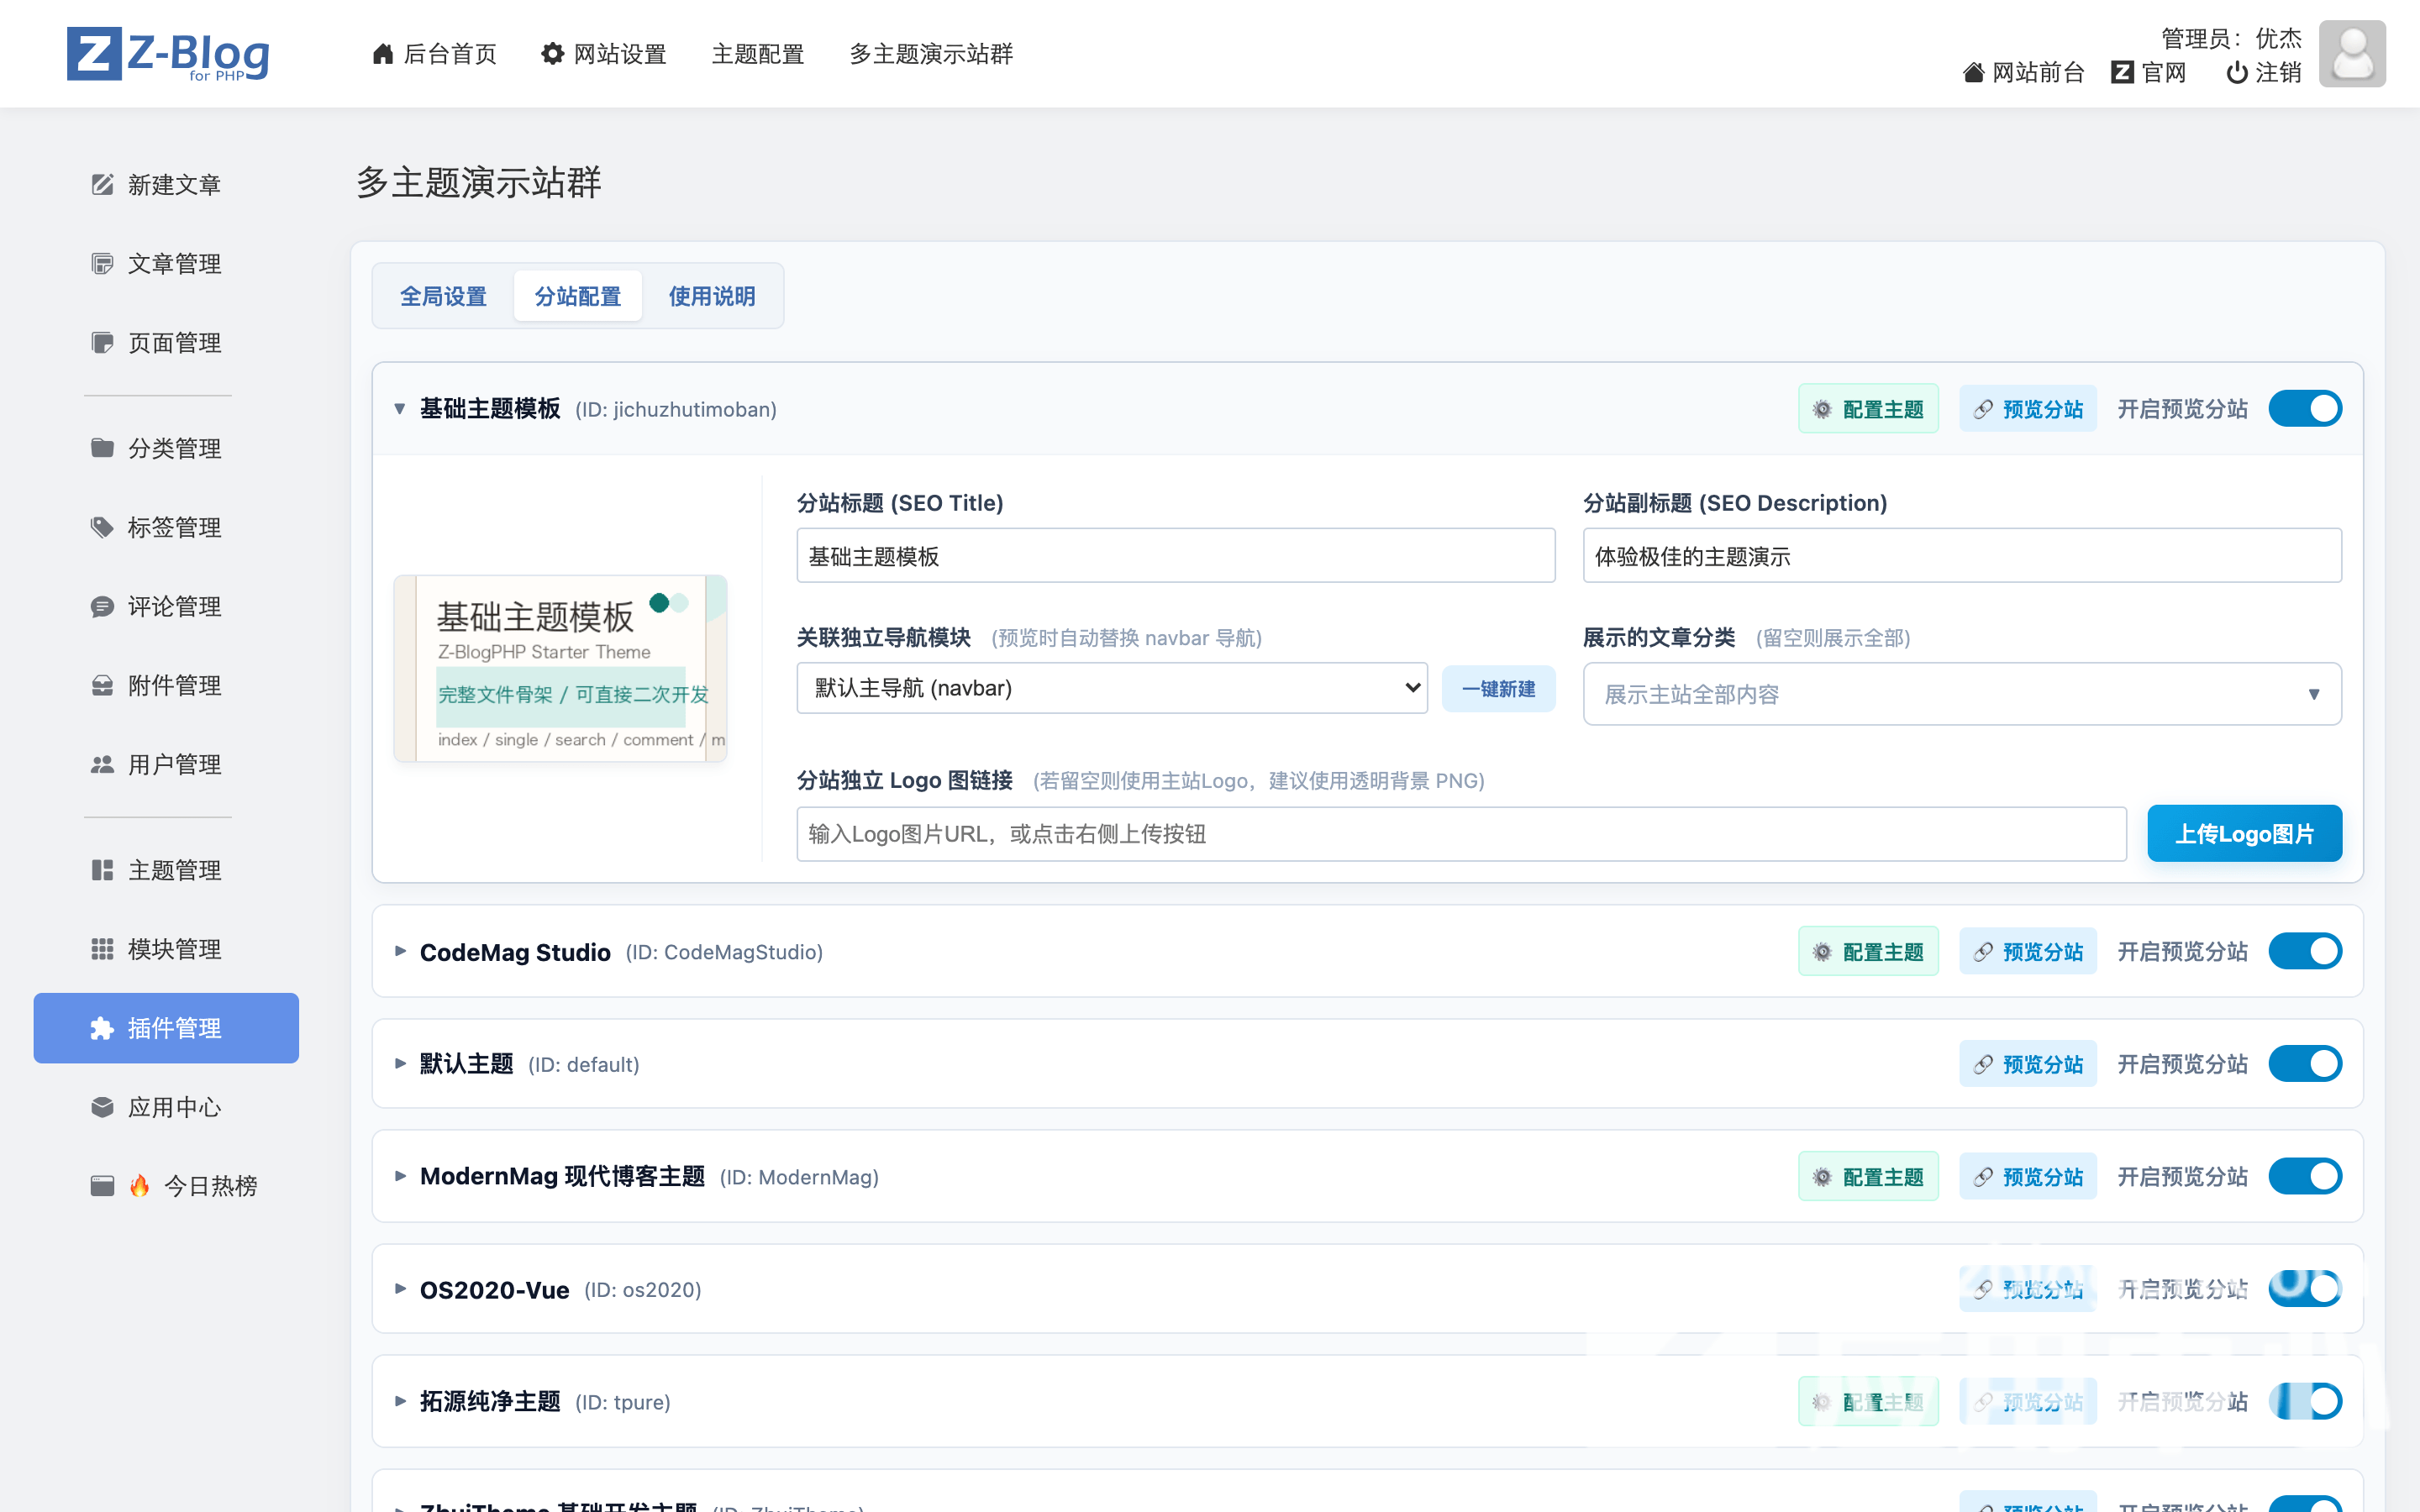Toggle 开启预览分站 for 默认主题
The width and height of the screenshot is (2420, 1512).
(x=2305, y=1064)
